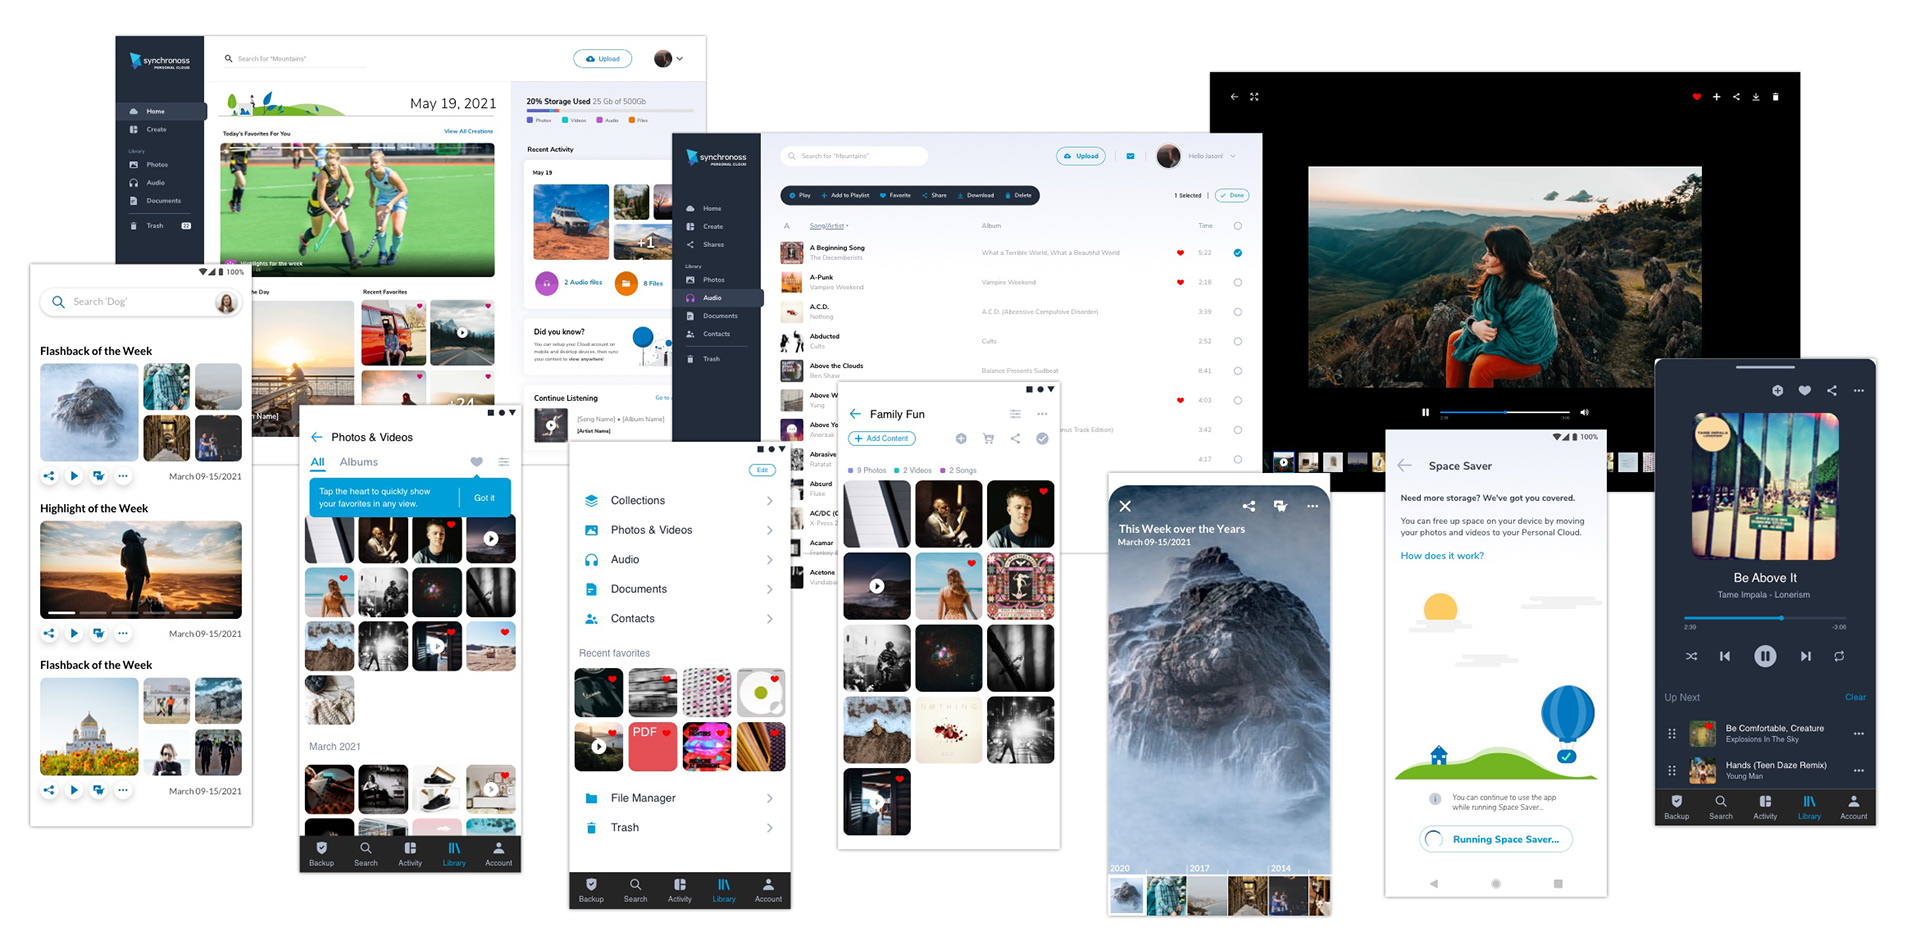Tap the play icon under Highlight of the Week
This screenshot has width=1920, height=932.
tap(74, 633)
